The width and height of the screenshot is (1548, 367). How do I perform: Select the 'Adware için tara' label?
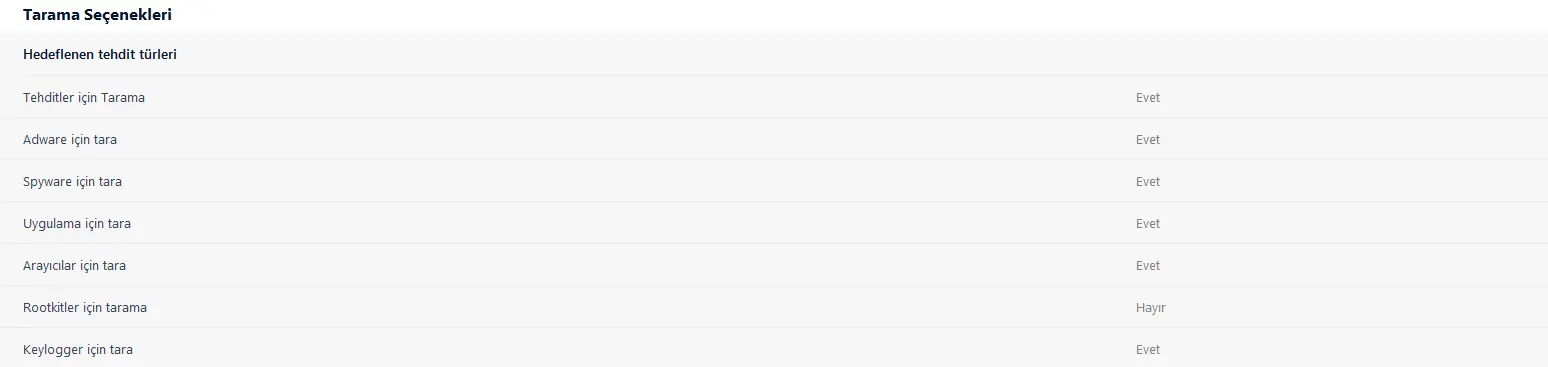point(70,139)
